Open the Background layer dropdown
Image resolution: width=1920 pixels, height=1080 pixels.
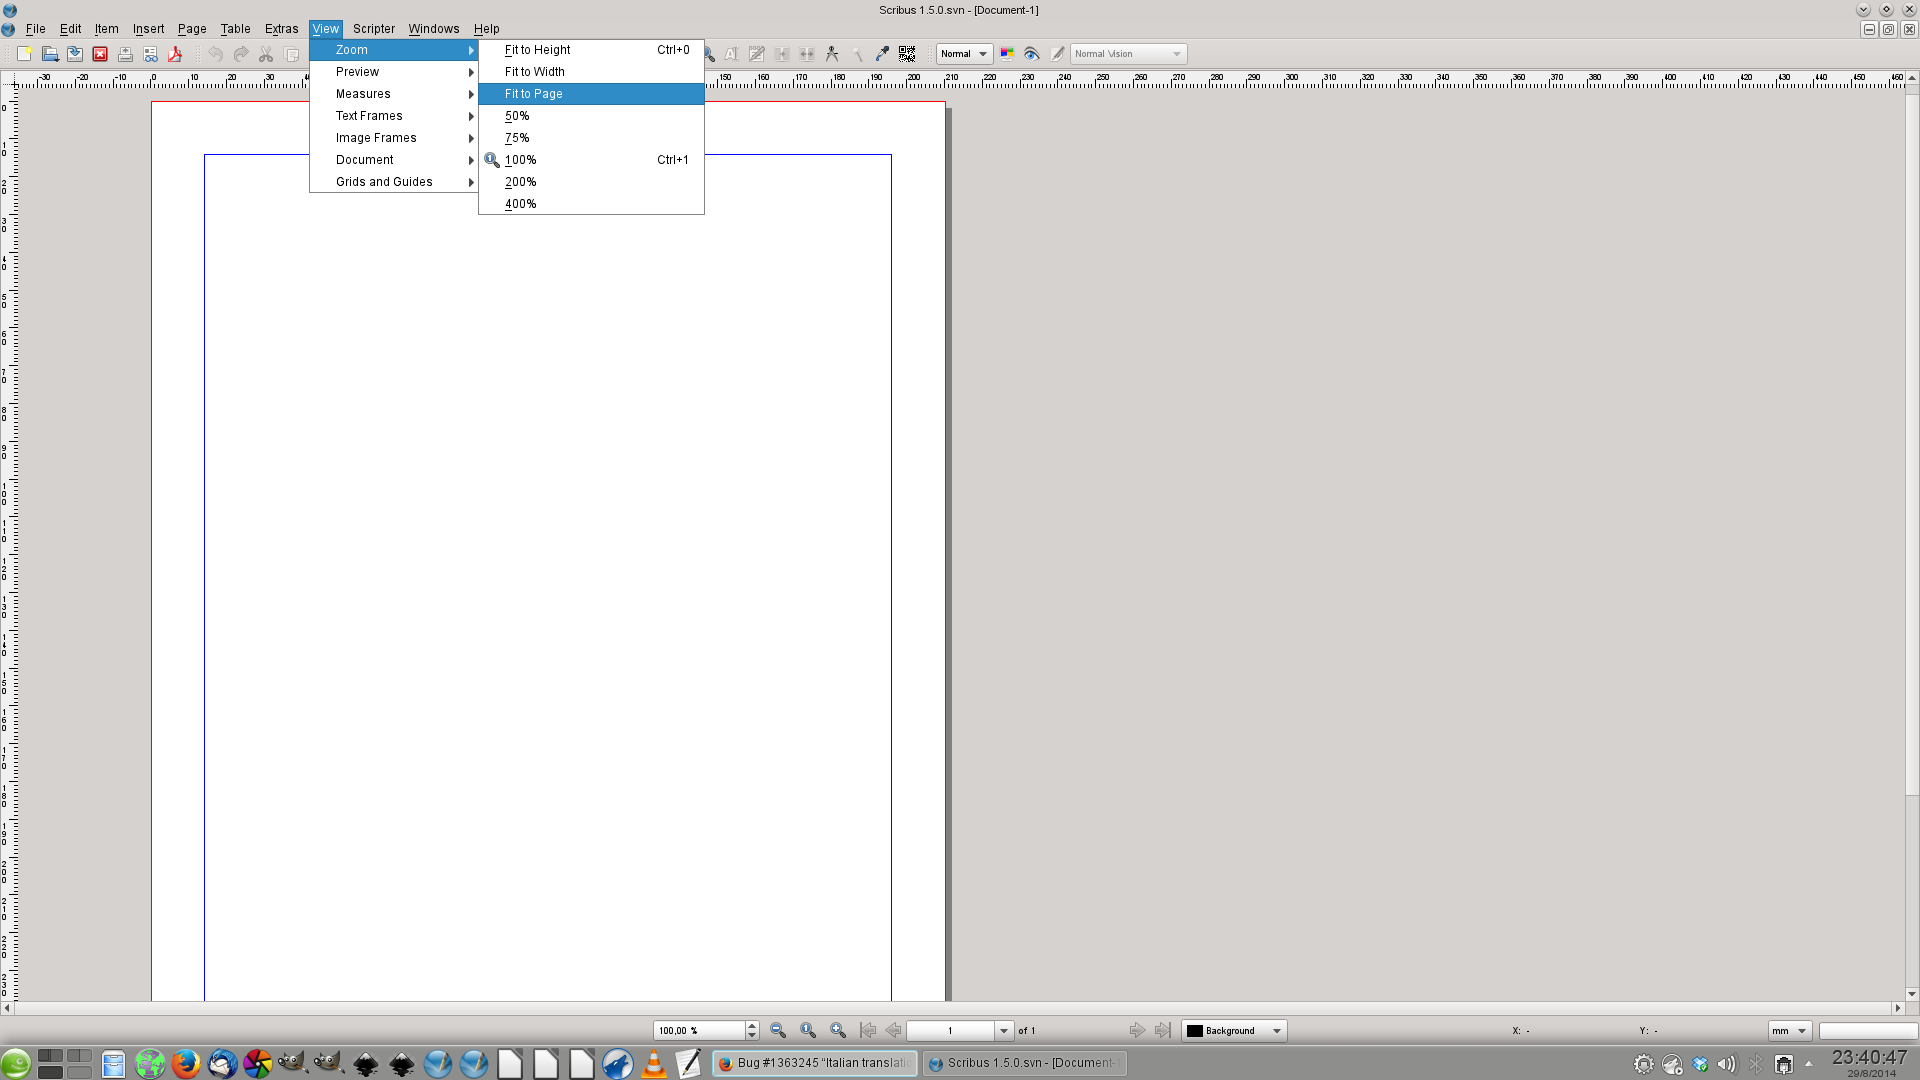tap(1234, 1031)
